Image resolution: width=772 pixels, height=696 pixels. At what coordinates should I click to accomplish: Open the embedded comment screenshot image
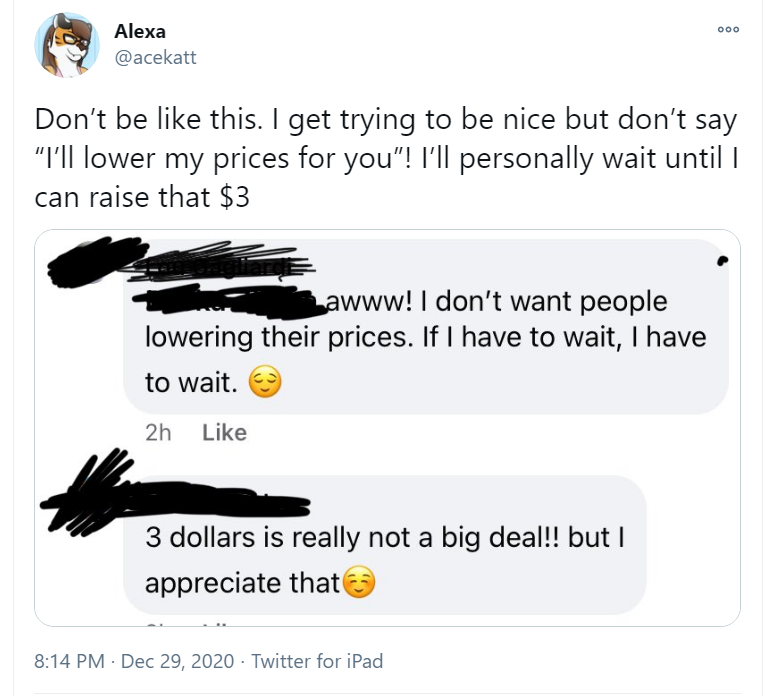[387, 428]
